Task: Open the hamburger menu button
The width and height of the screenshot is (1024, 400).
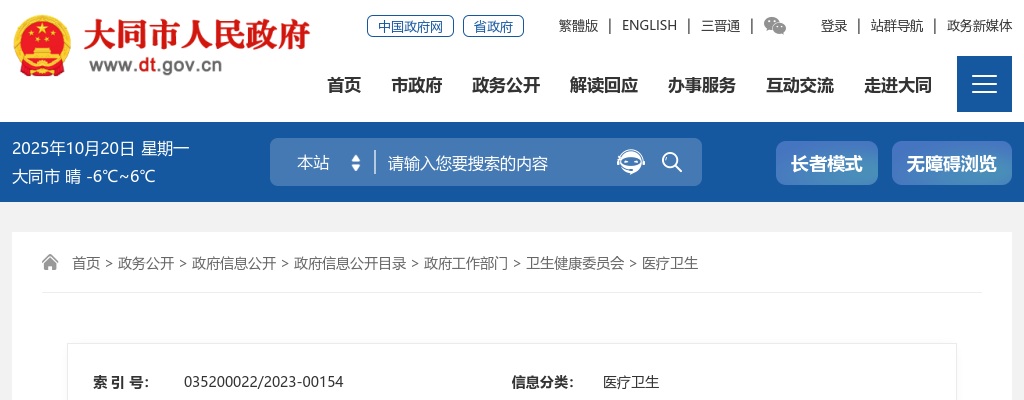Action: point(984,84)
